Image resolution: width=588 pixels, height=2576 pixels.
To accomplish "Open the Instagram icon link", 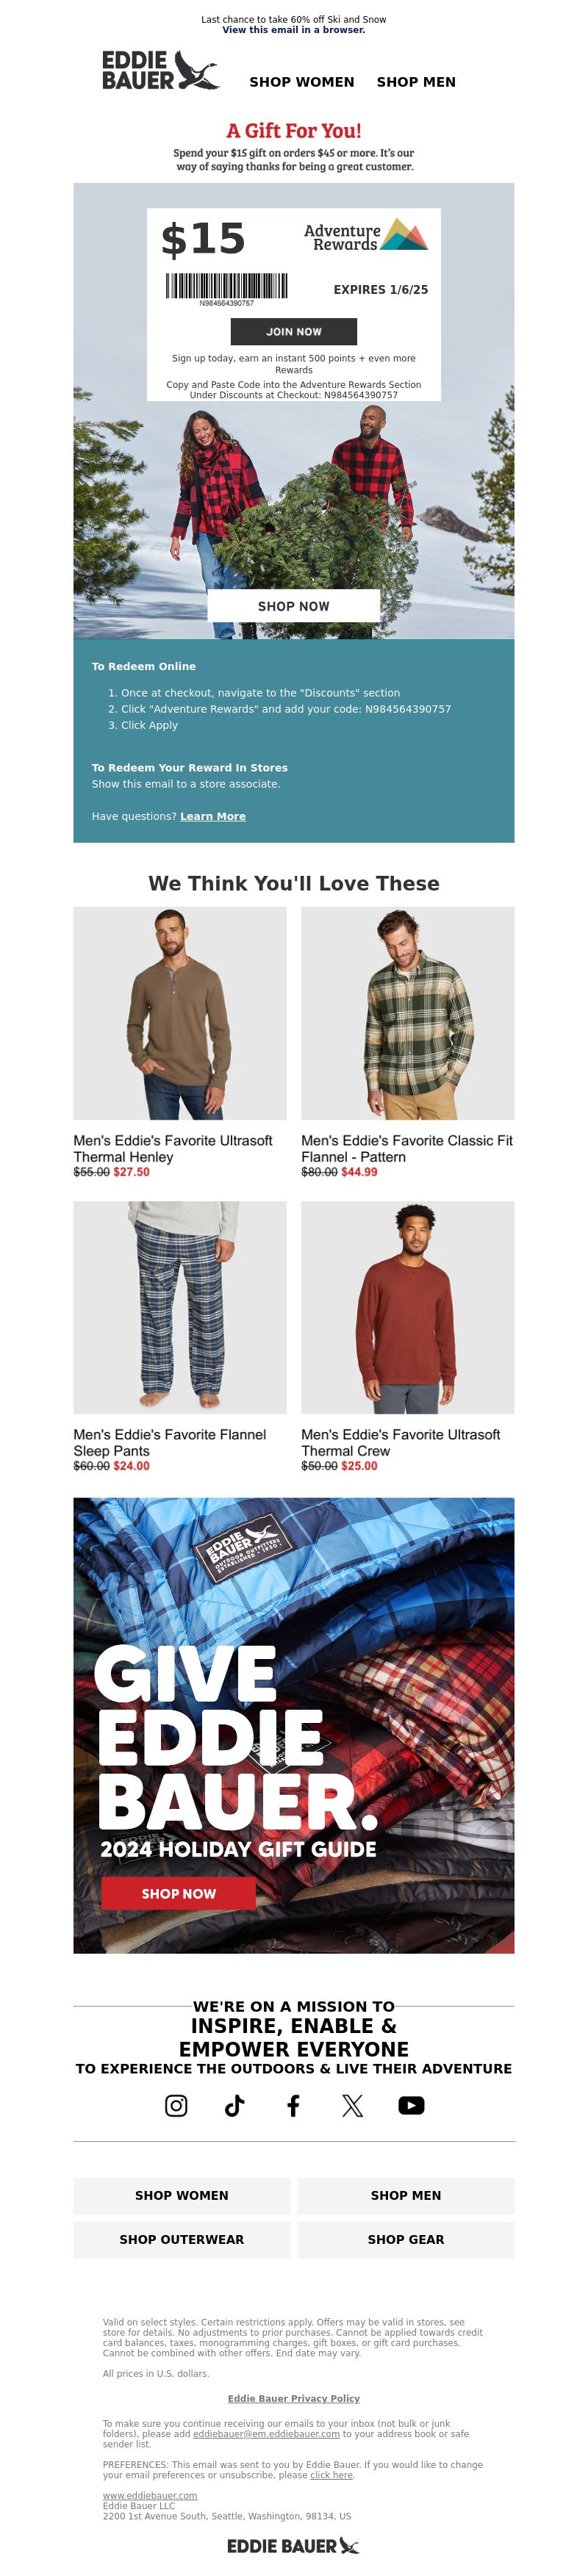I will [x=176, y=2105].
